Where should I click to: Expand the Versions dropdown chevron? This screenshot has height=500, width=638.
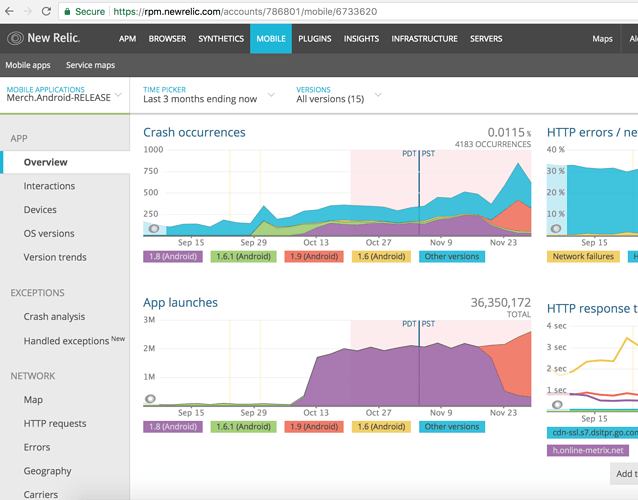coord(378,95)
